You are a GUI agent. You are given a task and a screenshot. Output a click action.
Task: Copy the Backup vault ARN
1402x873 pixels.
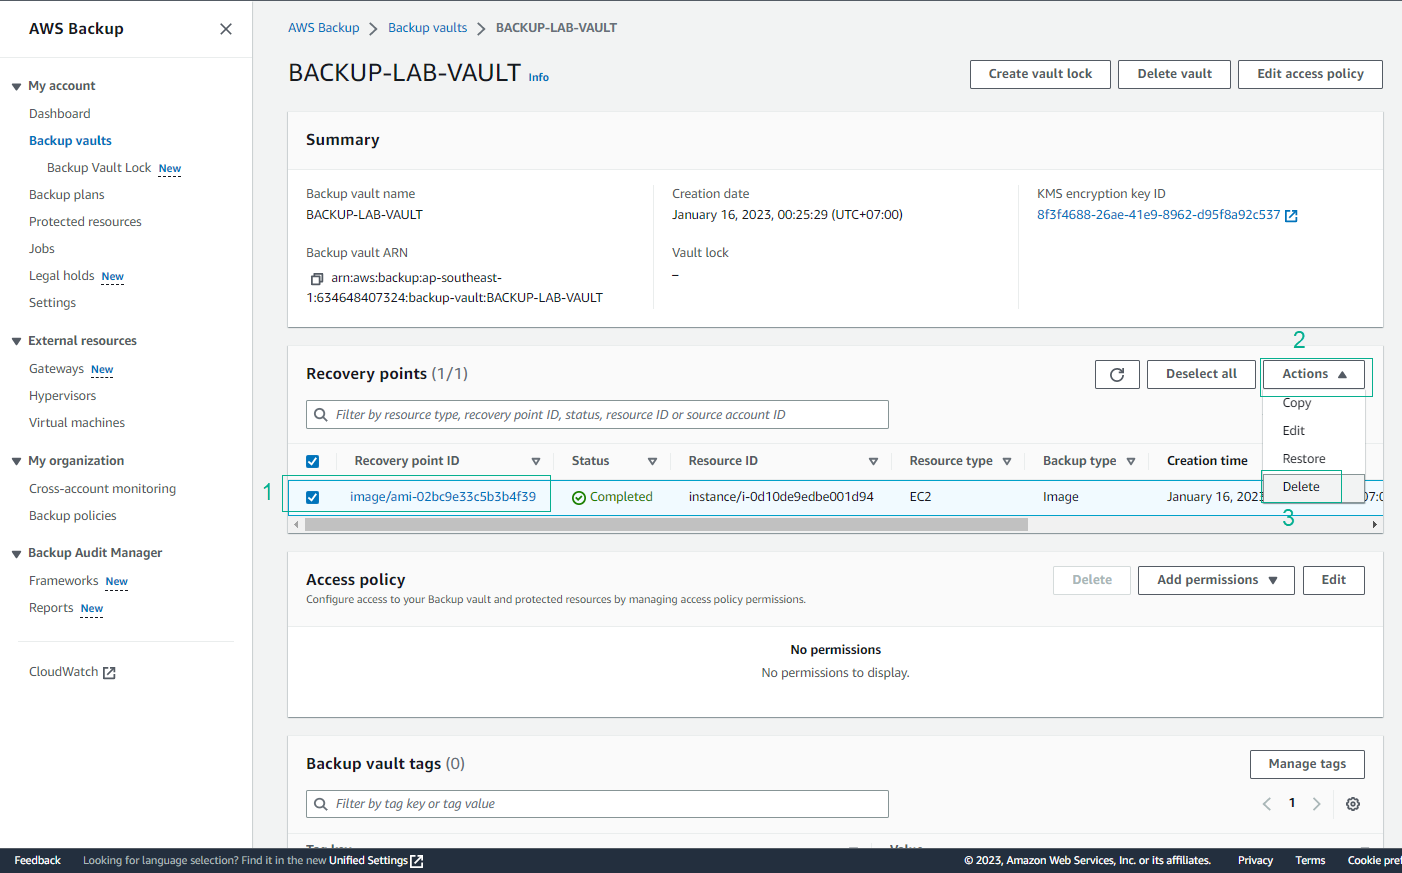pos(317,279)
